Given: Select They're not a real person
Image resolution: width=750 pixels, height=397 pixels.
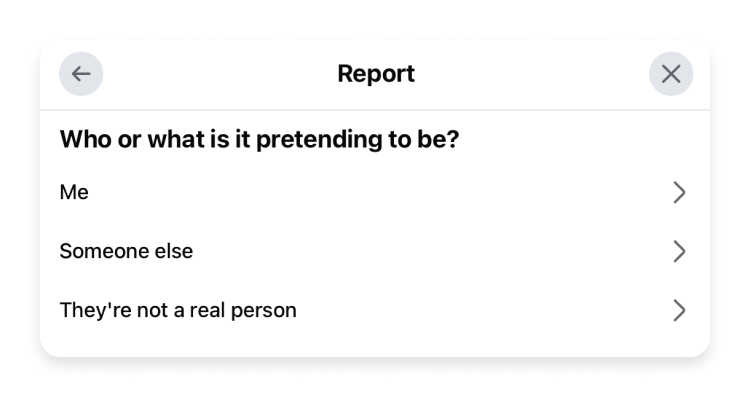Looking at the screenshot, I should (375, 310).
